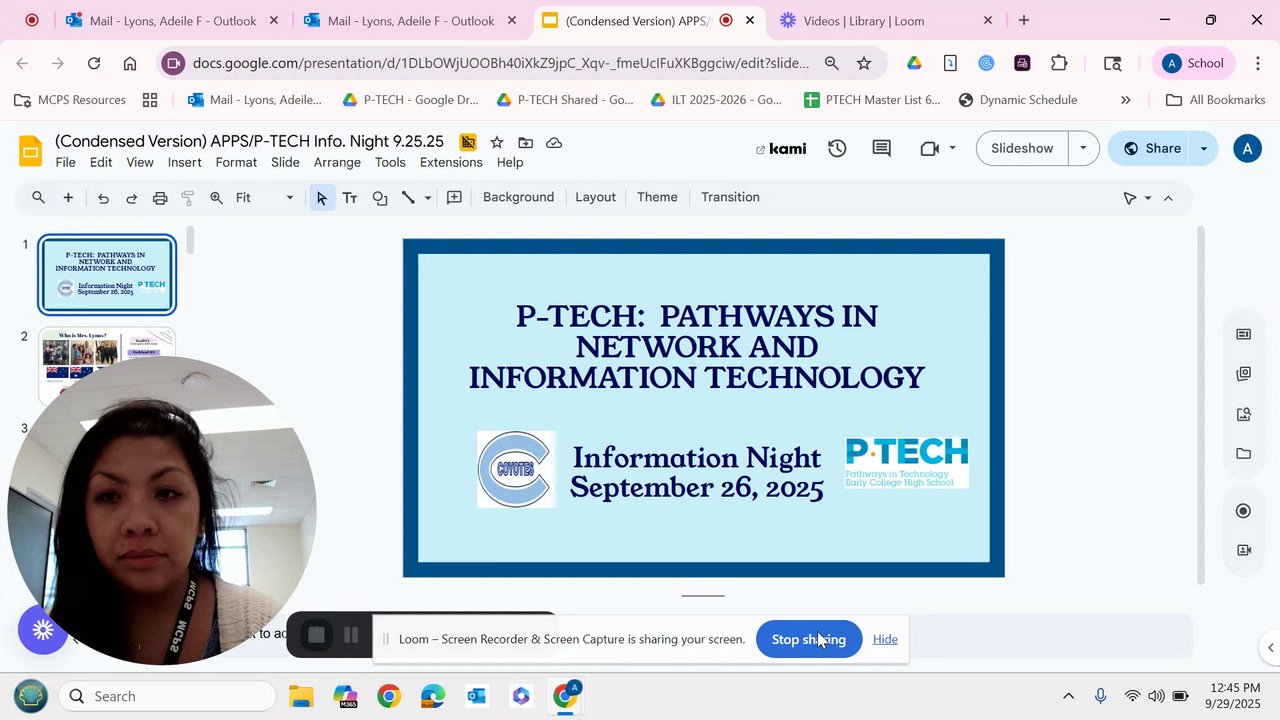Click the browser address bar URL
The image size is (1280, 720).
tap(501, 63)
